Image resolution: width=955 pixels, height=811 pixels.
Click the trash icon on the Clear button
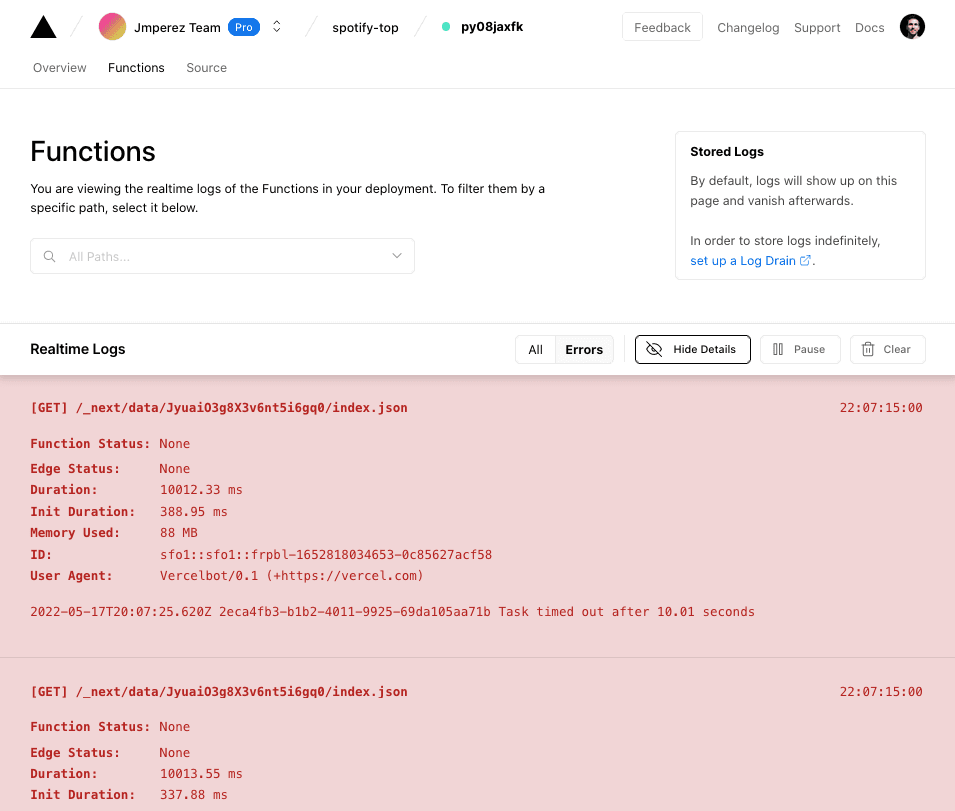867,349
